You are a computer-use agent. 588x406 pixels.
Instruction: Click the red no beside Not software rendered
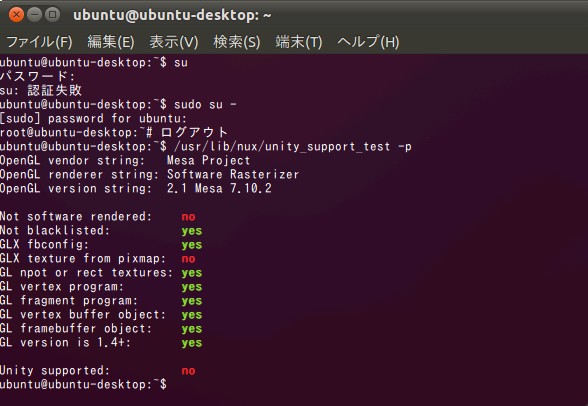coord(188,217)
